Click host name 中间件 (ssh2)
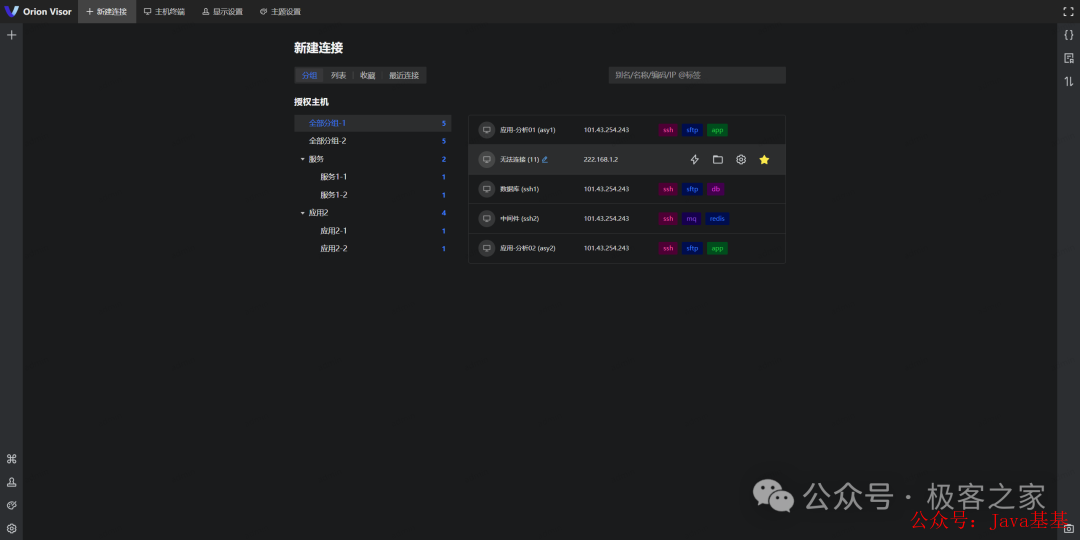1080x540 pixels. click(x=519, y=218)
